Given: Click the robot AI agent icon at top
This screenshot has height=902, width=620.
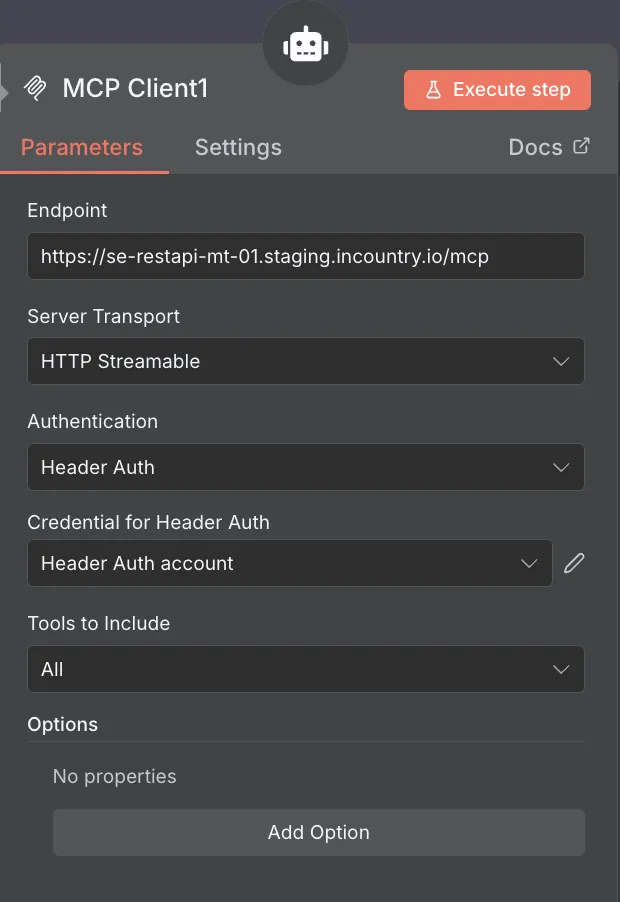Looking at the screenshot, I should [x=305, y=45].
